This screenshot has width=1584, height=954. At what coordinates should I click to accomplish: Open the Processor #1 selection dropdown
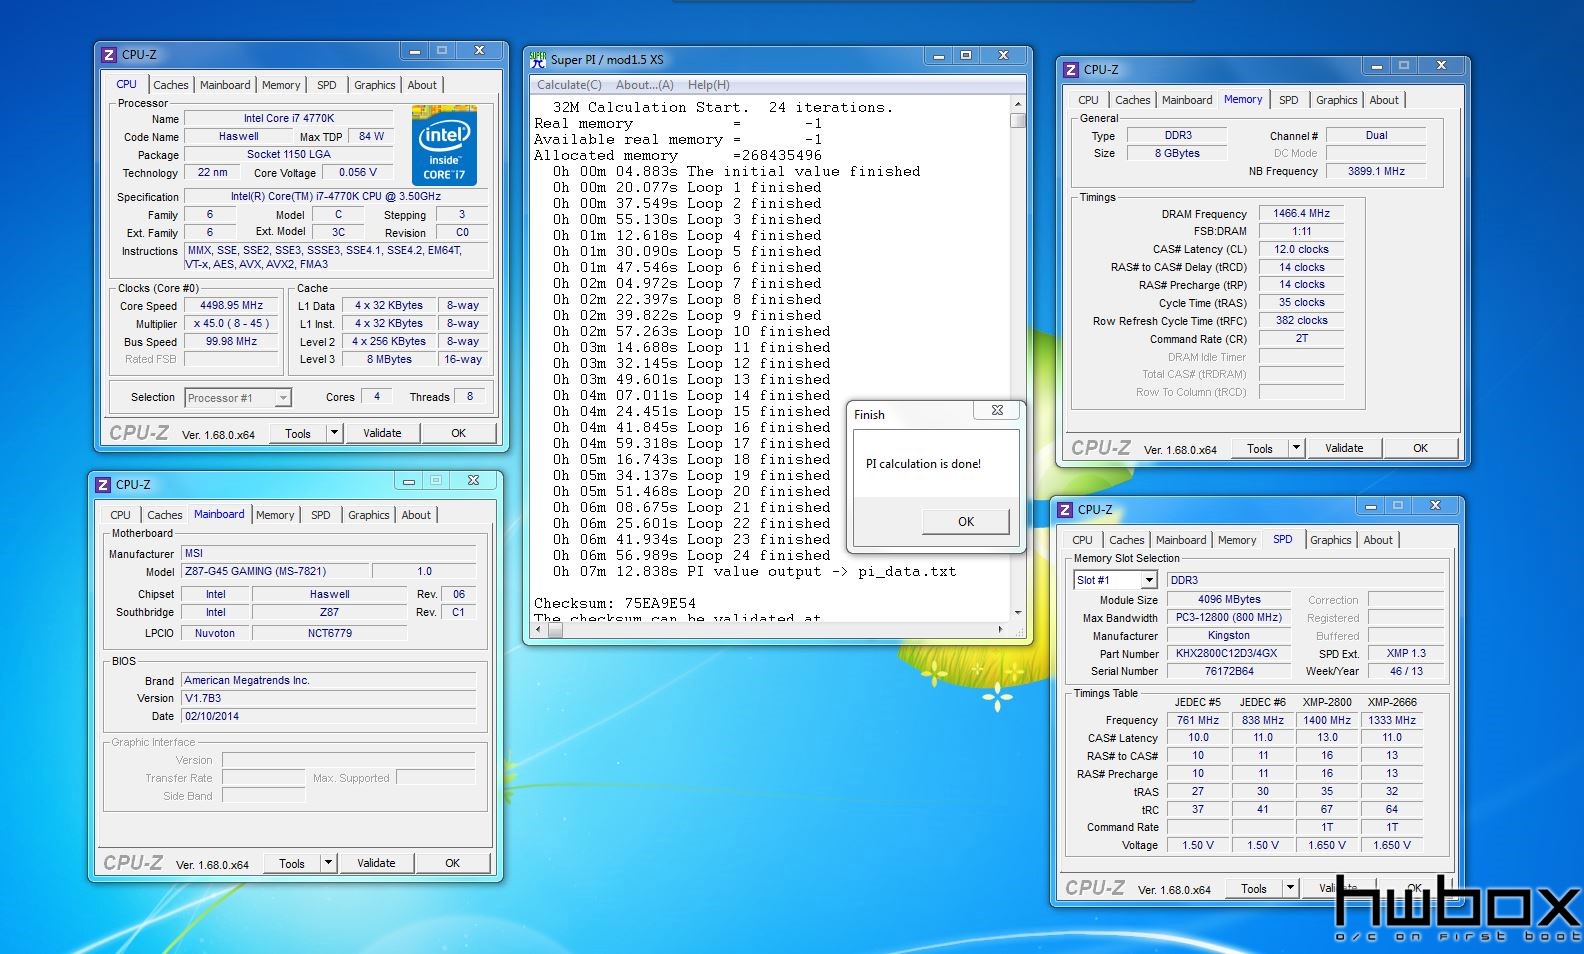coord(283,398)
